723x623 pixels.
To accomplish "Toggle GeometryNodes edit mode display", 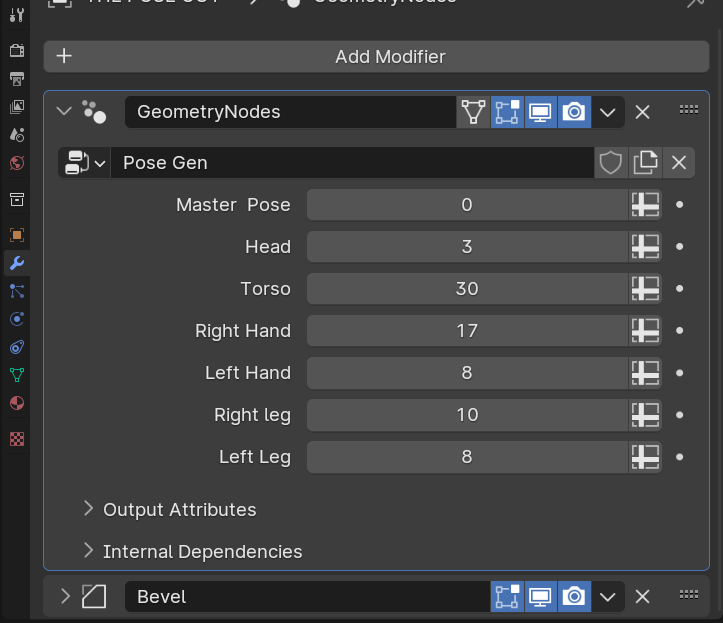I will pyautogui.click(x=507, y=112).
